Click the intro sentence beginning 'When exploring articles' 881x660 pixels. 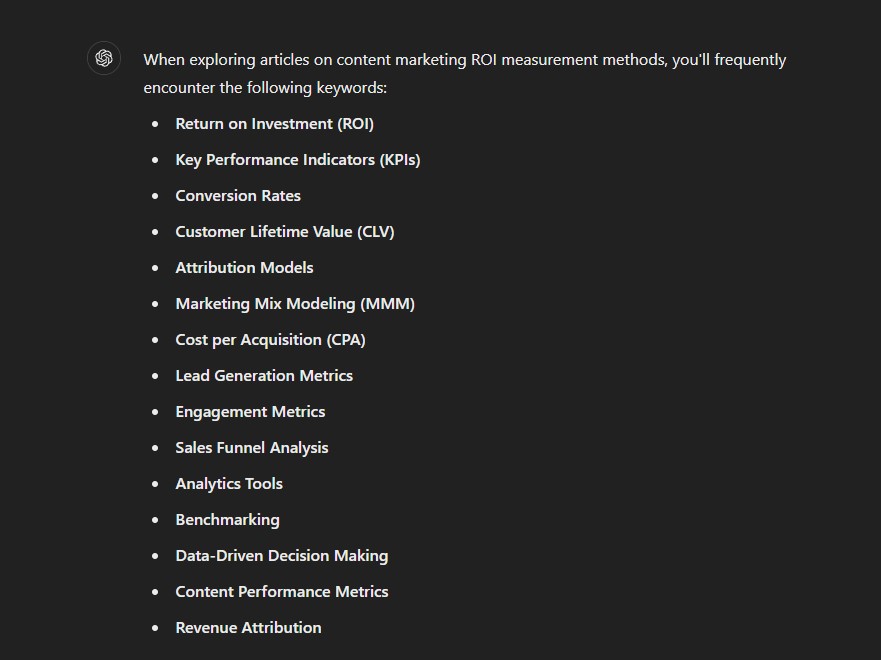(465, 74)
